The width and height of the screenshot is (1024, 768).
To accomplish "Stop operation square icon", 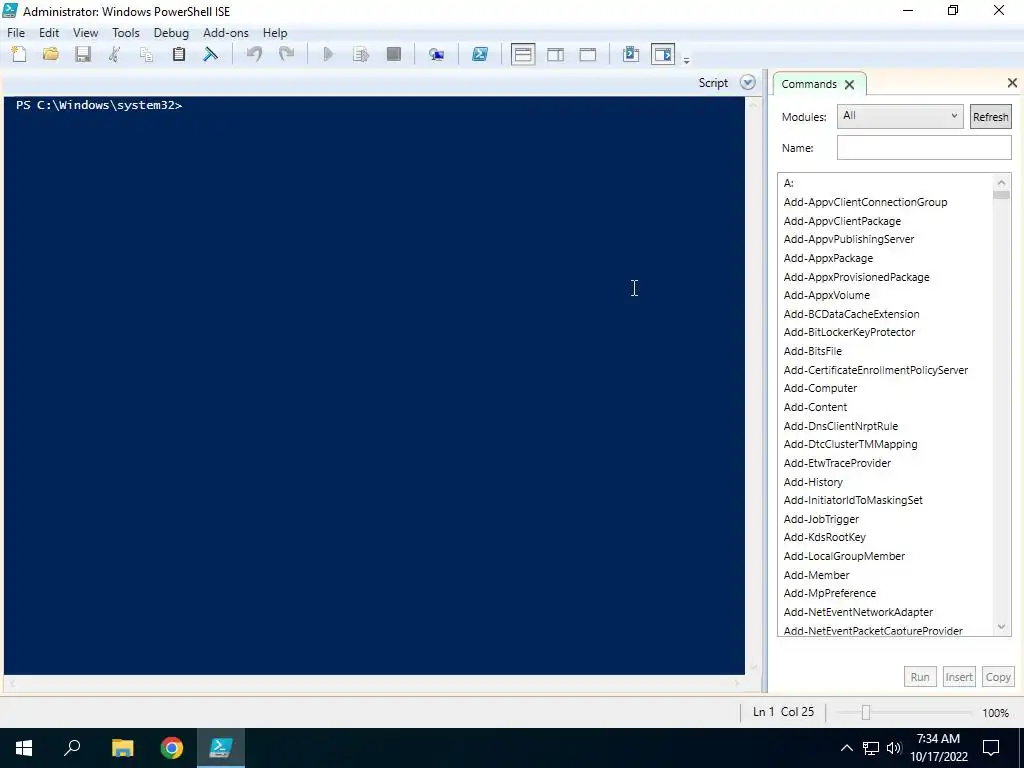I will click(393, 54).
